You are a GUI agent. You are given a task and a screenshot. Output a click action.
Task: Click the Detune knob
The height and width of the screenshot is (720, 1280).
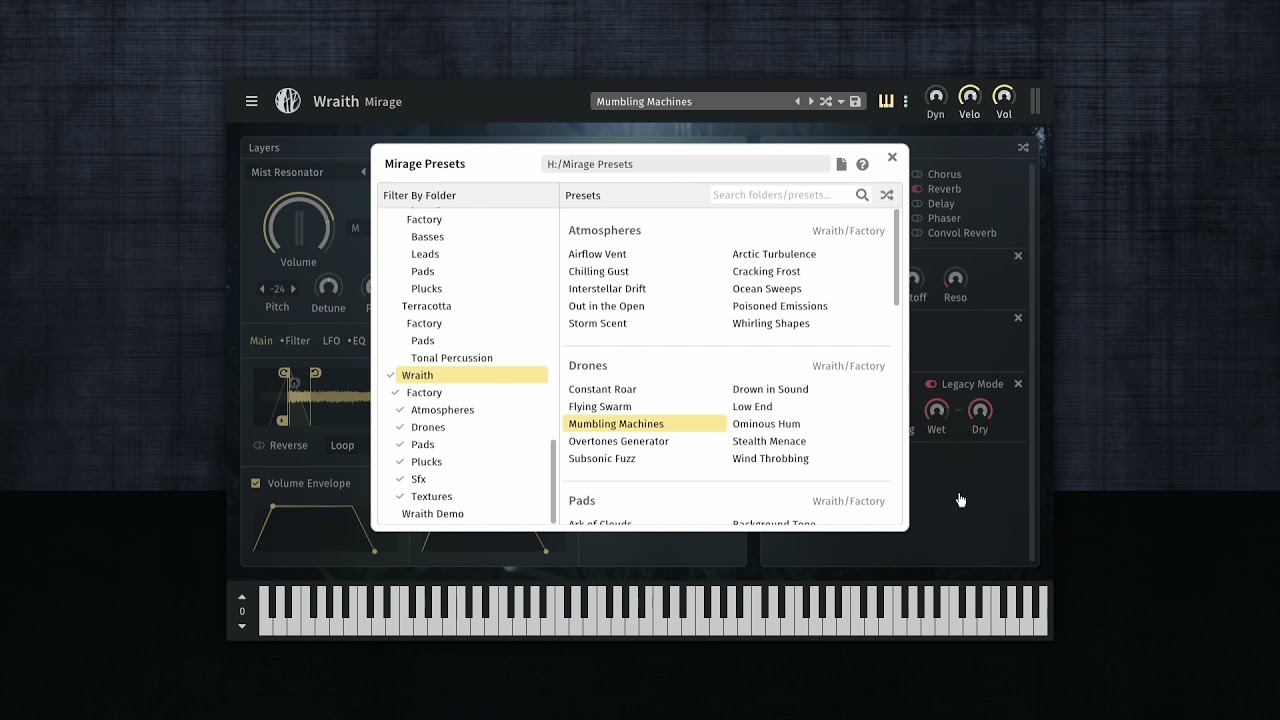point(328,288)
